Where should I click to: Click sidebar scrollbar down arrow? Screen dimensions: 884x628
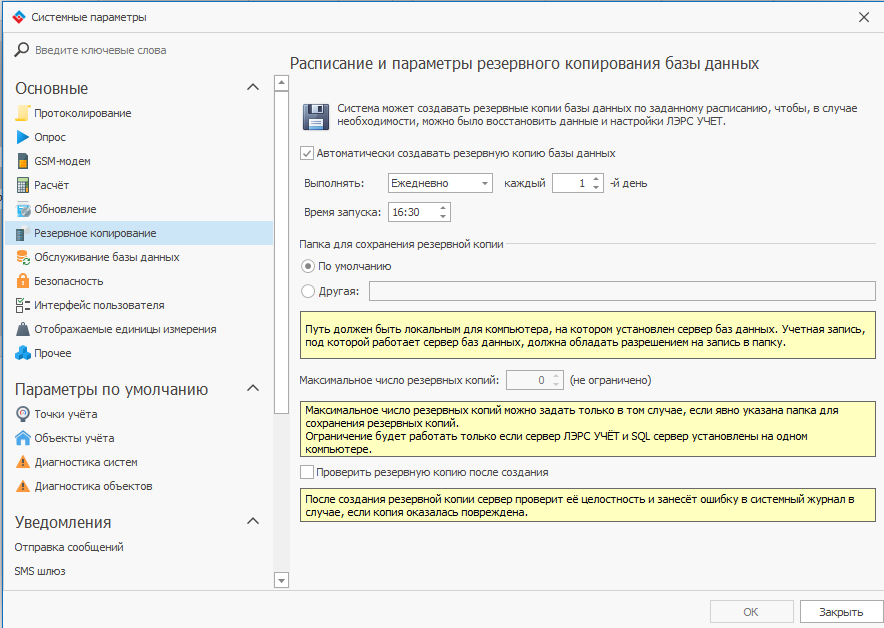coord(281,580)
